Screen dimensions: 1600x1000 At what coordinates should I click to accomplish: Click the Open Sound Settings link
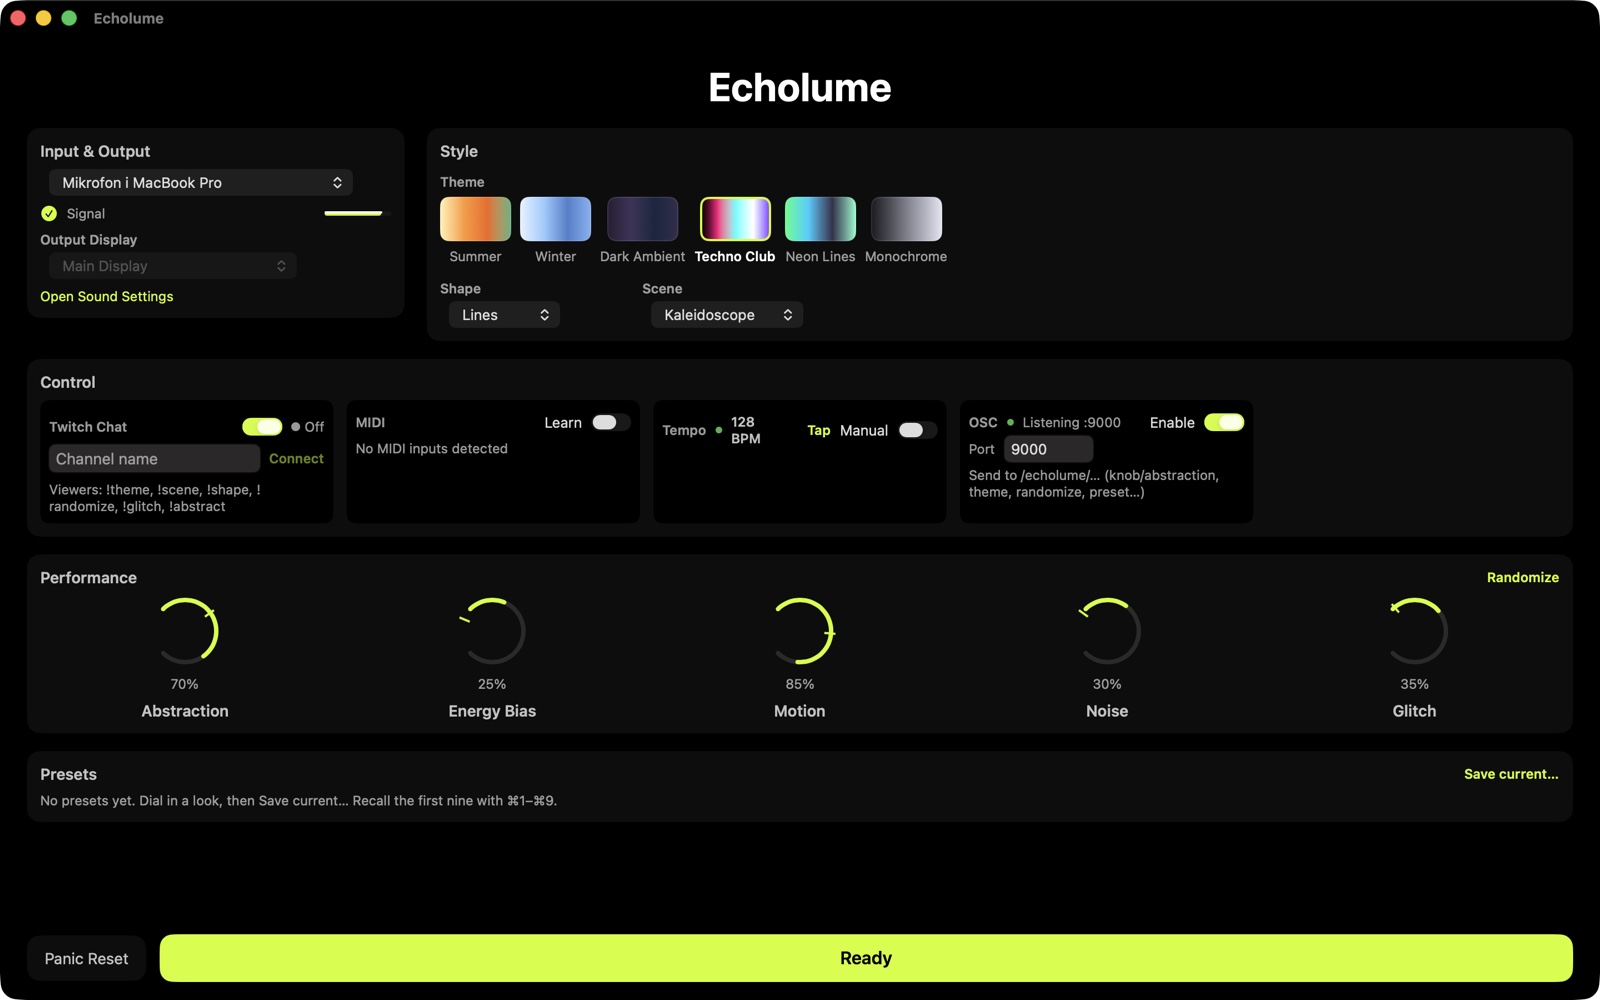click(107, 297)
